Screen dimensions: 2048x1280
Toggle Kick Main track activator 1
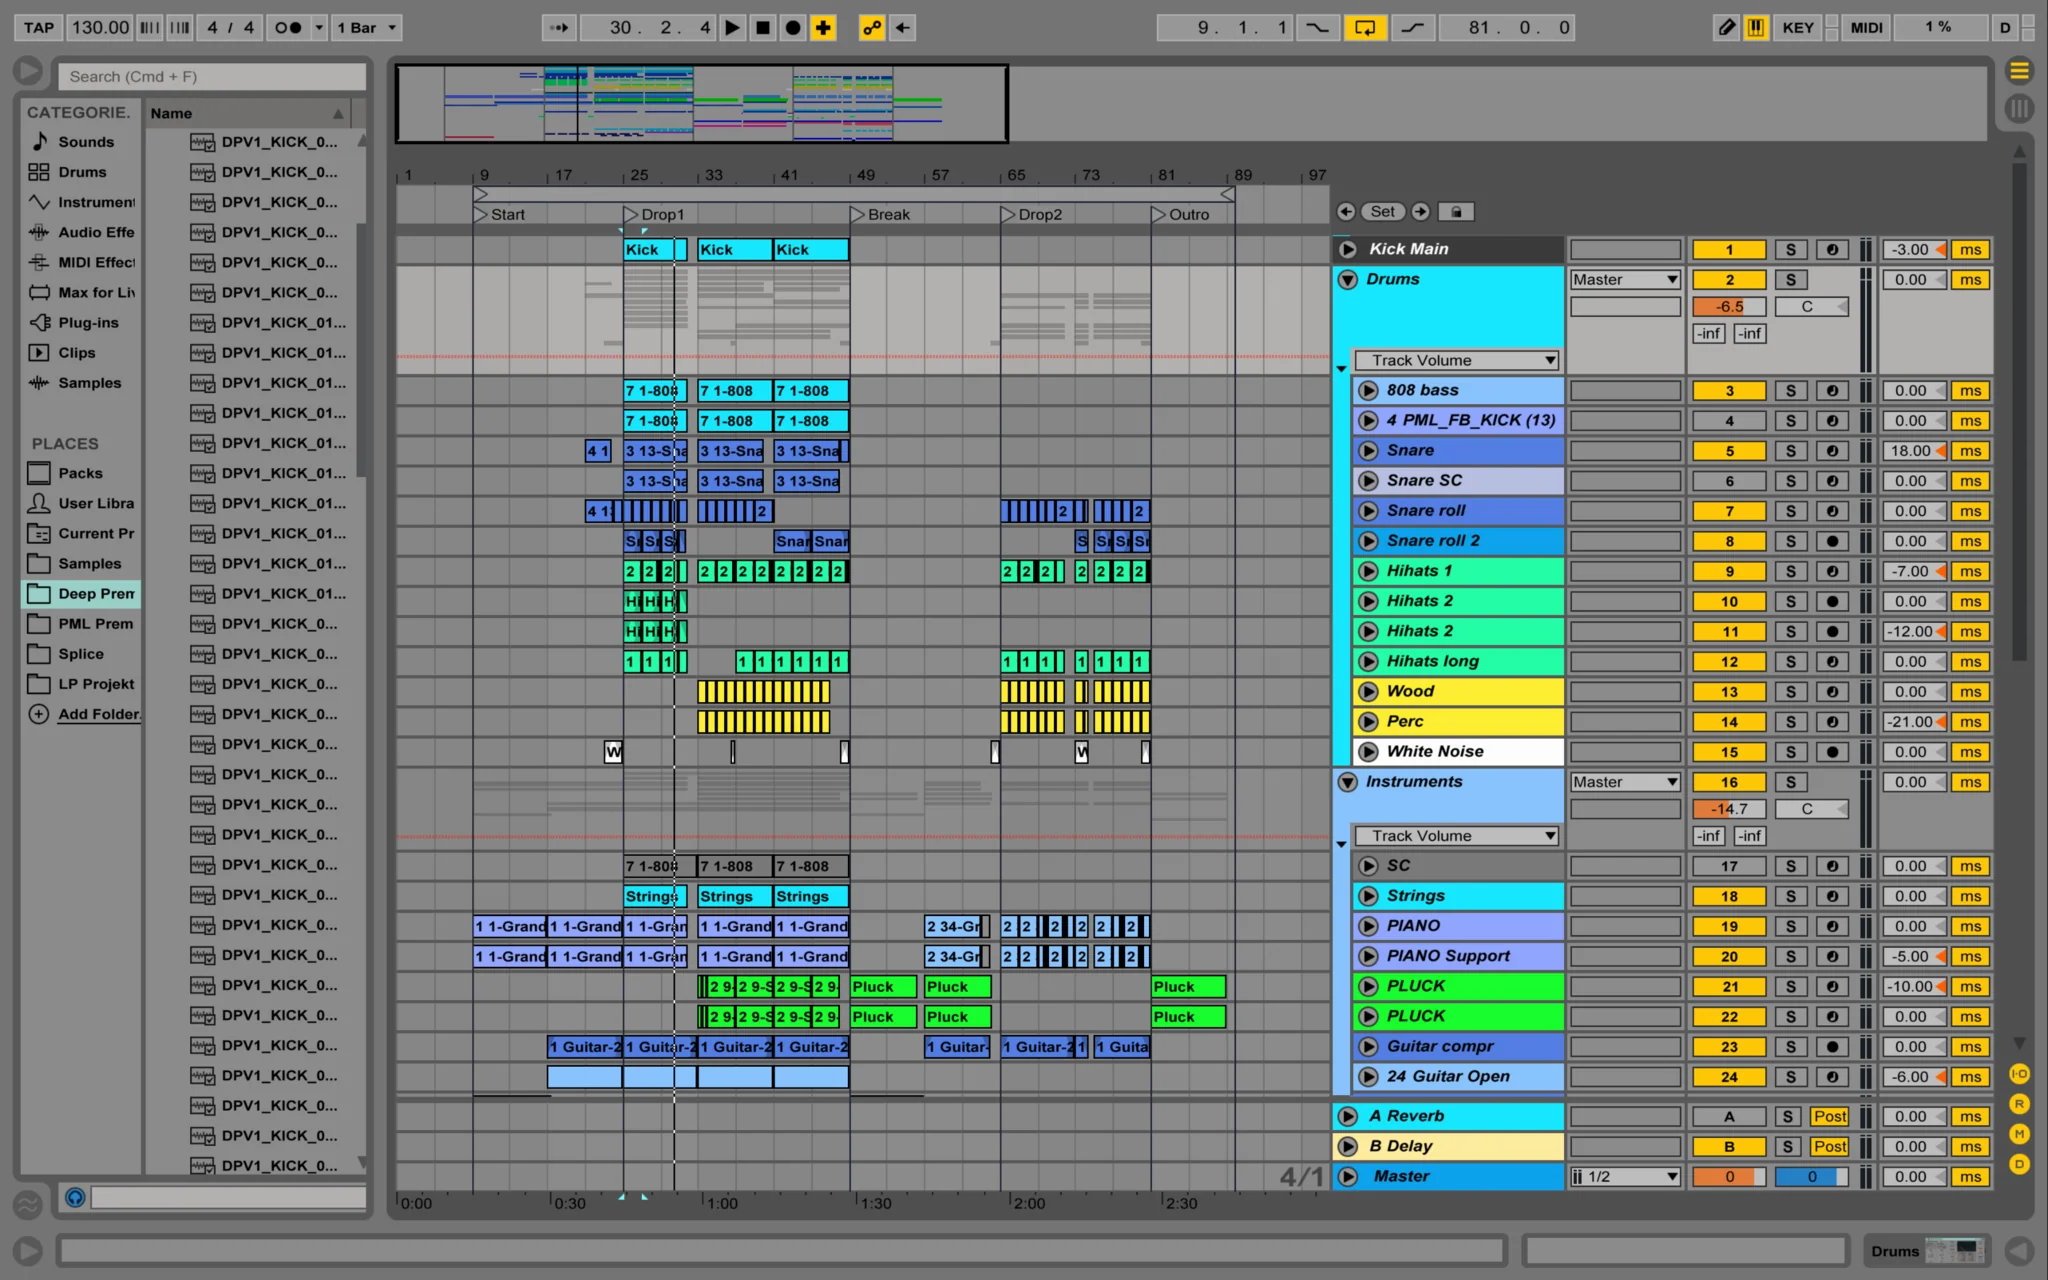tap(1729, 250)
